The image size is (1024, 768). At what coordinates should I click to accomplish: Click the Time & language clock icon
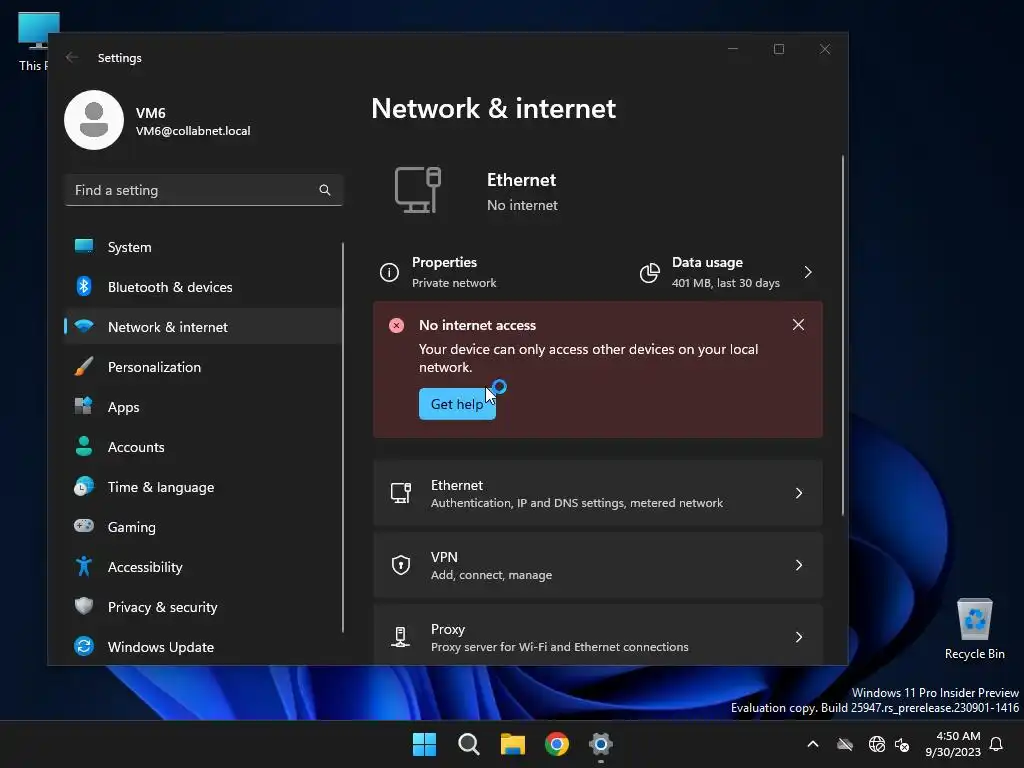[84, 487]
